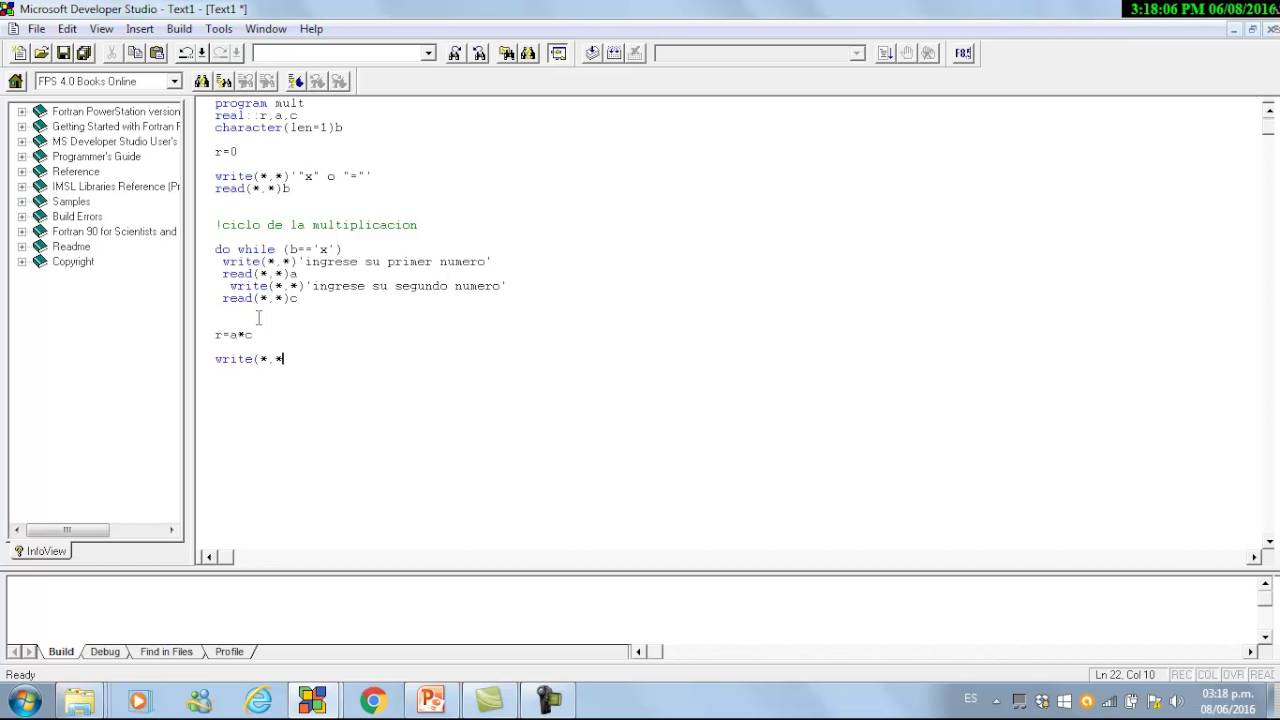Open Undo history dropdown arrow

coord(201,53)
